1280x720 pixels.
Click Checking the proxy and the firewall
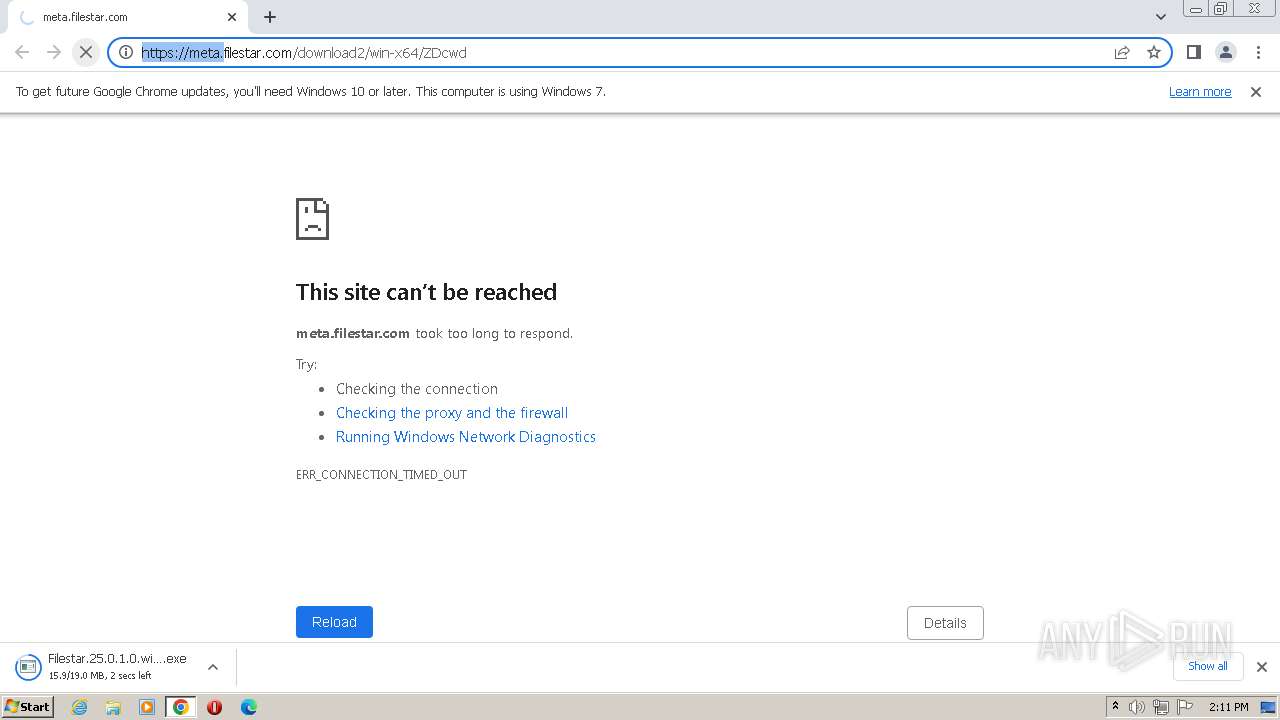452,413
